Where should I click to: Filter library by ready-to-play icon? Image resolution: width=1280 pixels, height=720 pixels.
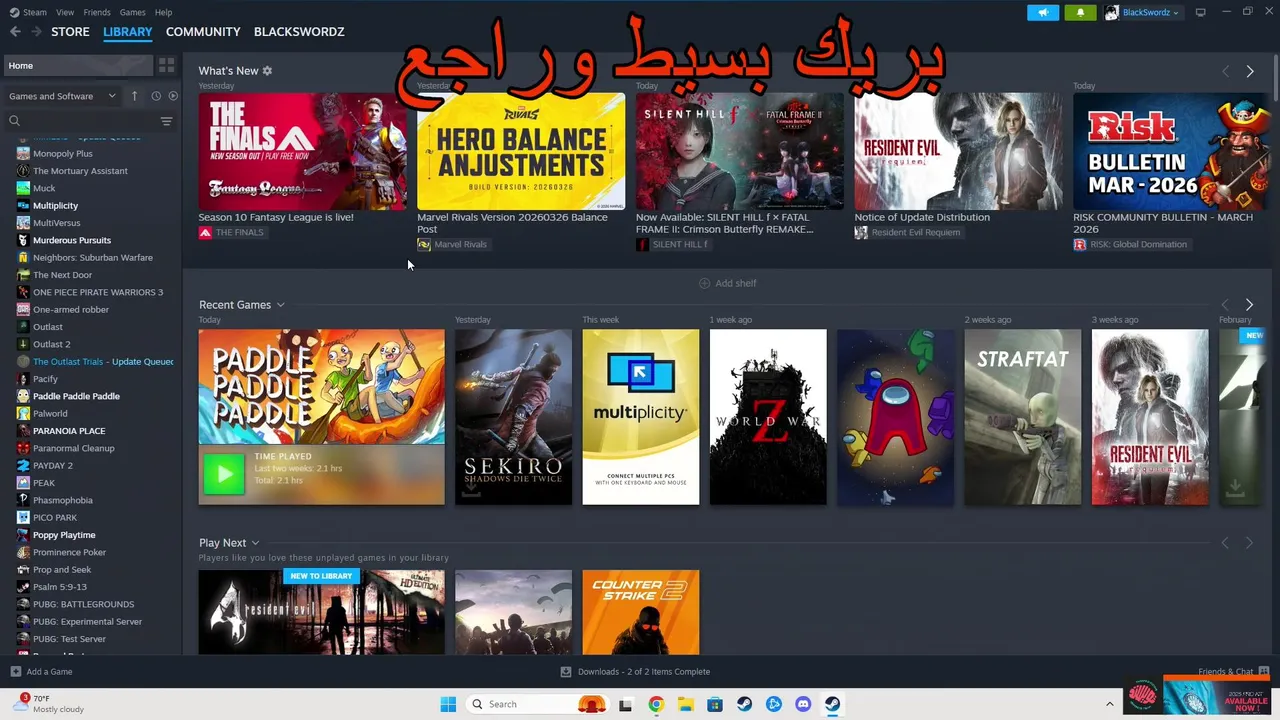173,96
